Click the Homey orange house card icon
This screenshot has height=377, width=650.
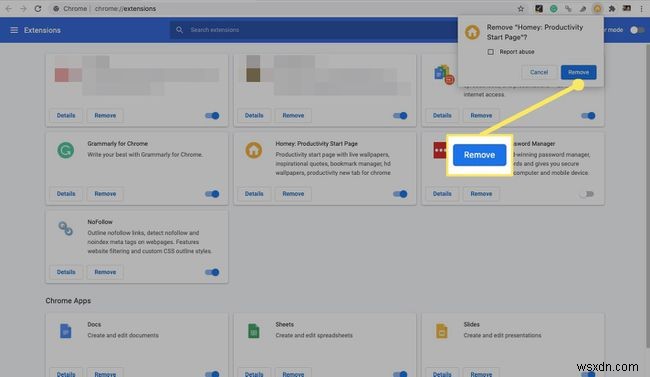tap(254, 150)
